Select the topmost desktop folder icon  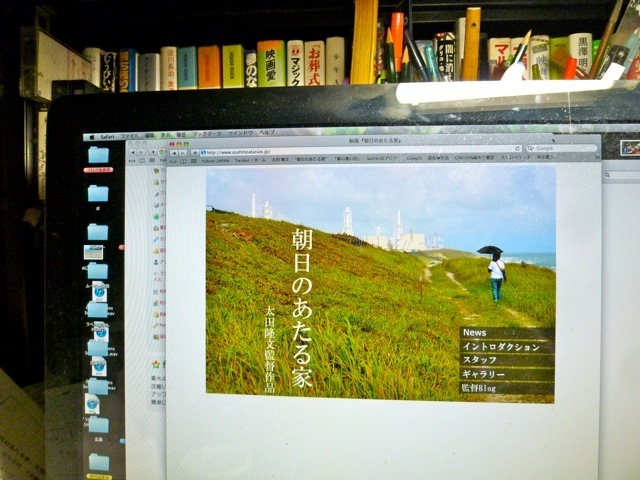98,156
